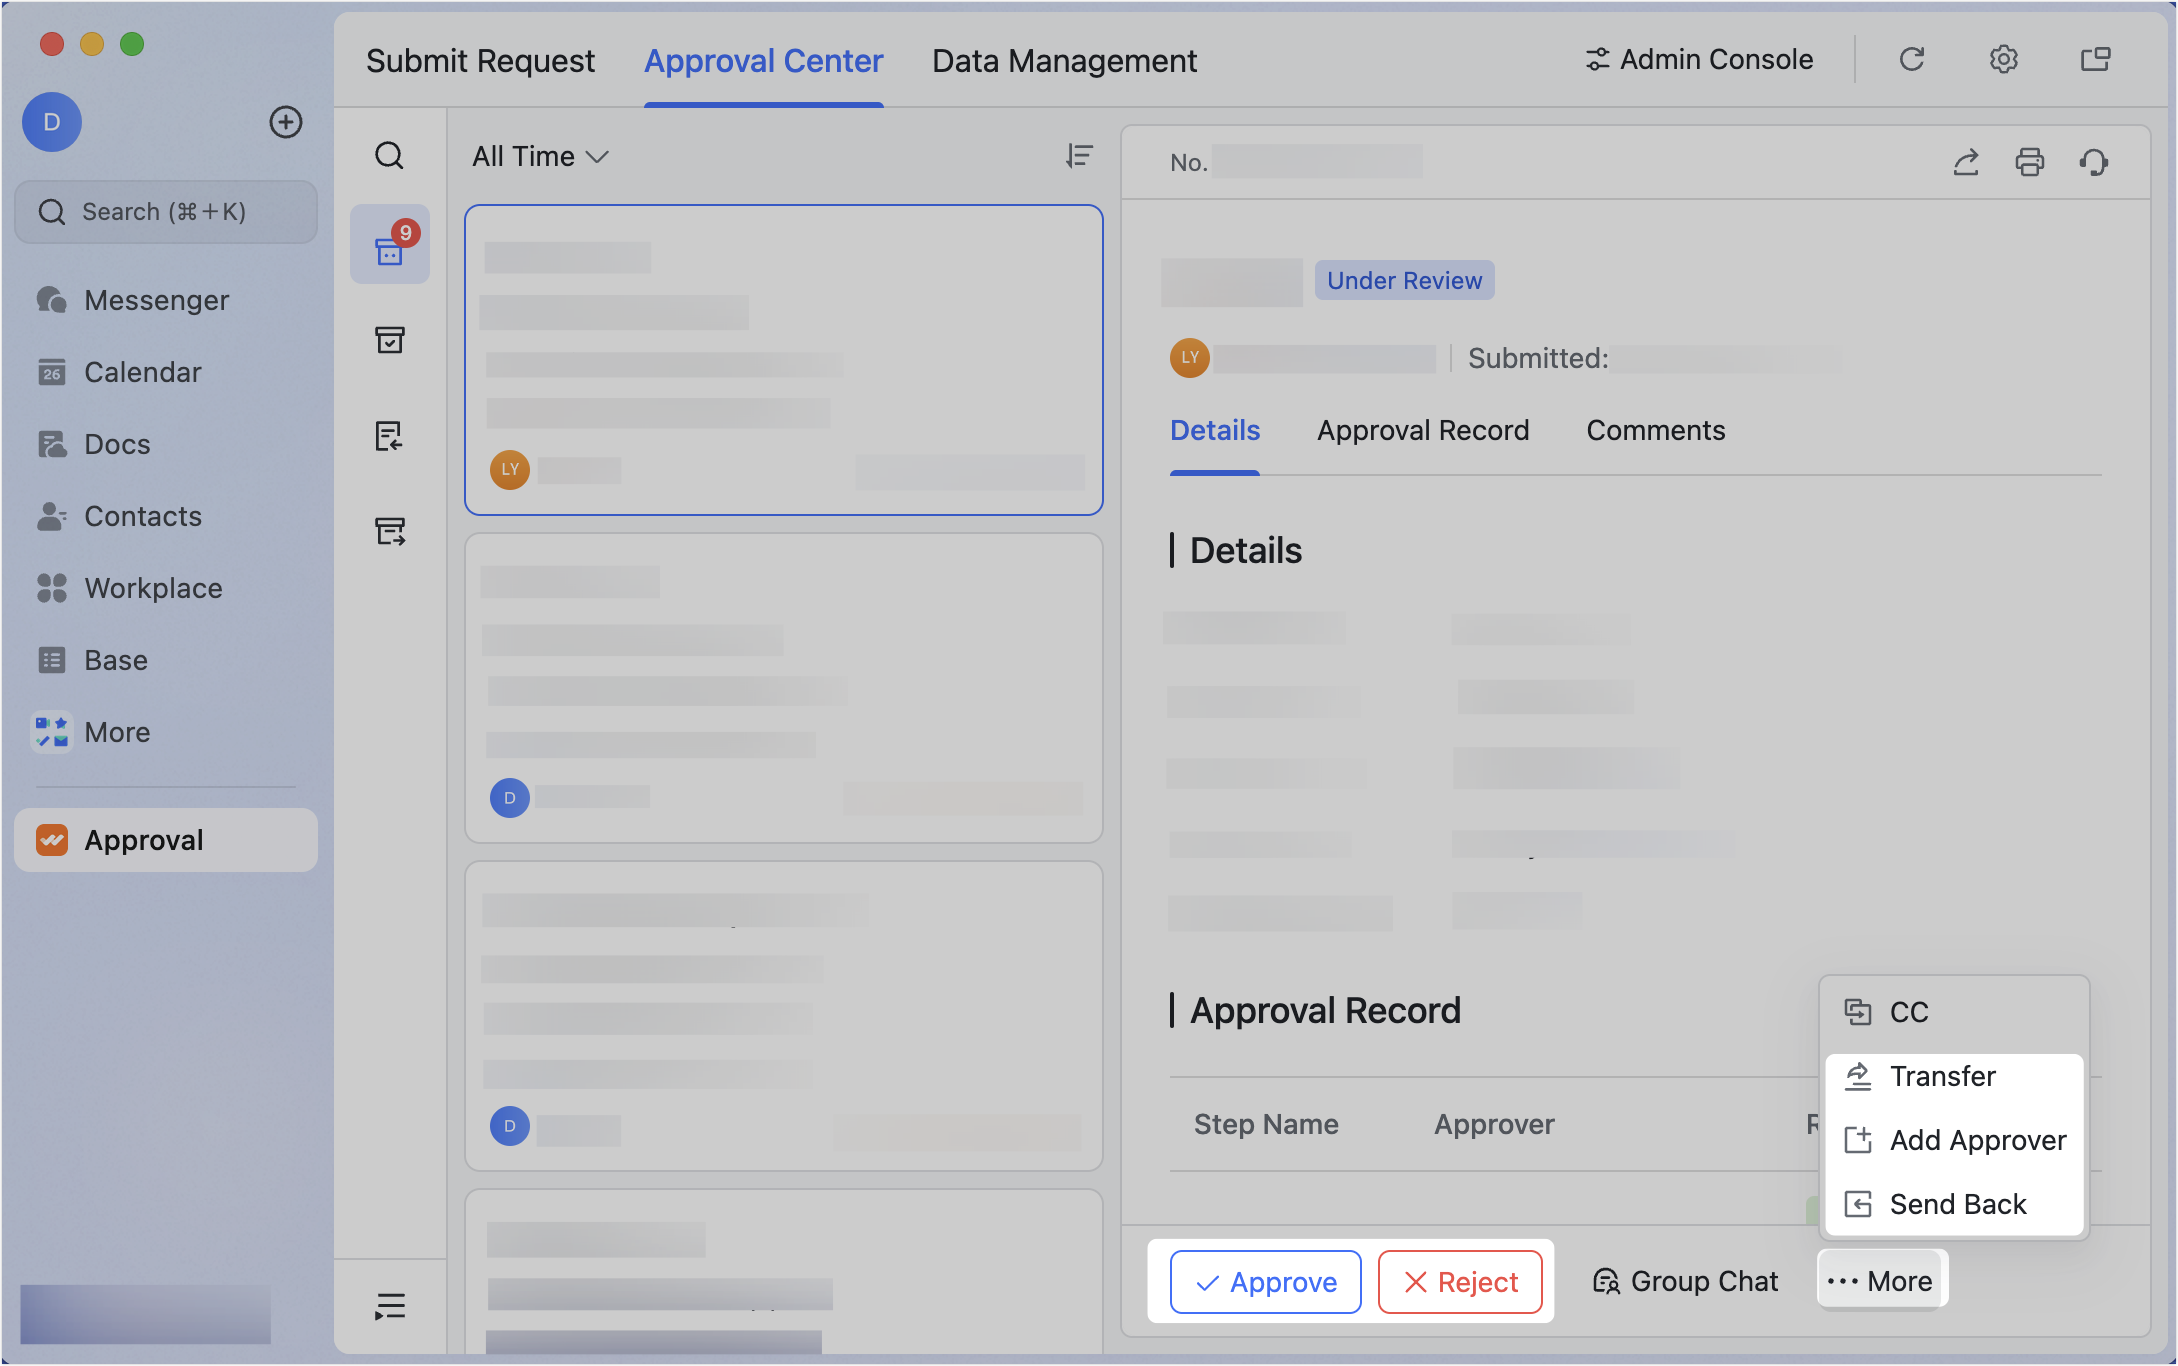
Task: Open the sort order control
Action: tap(1078, 156)
